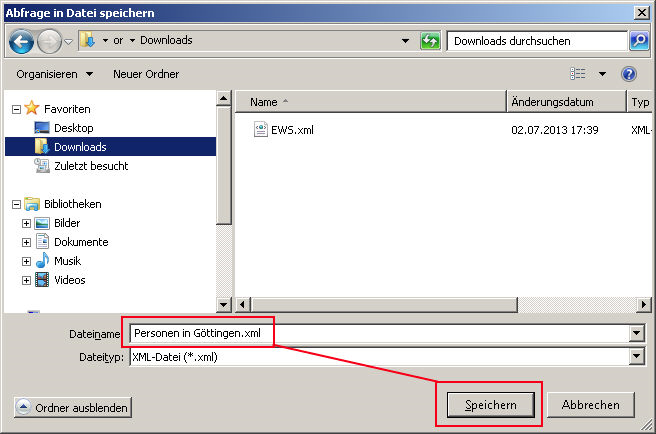The image size is (656, 434).
Task: Open the Dateityp dropdown list
Action: tap(636, 357)
